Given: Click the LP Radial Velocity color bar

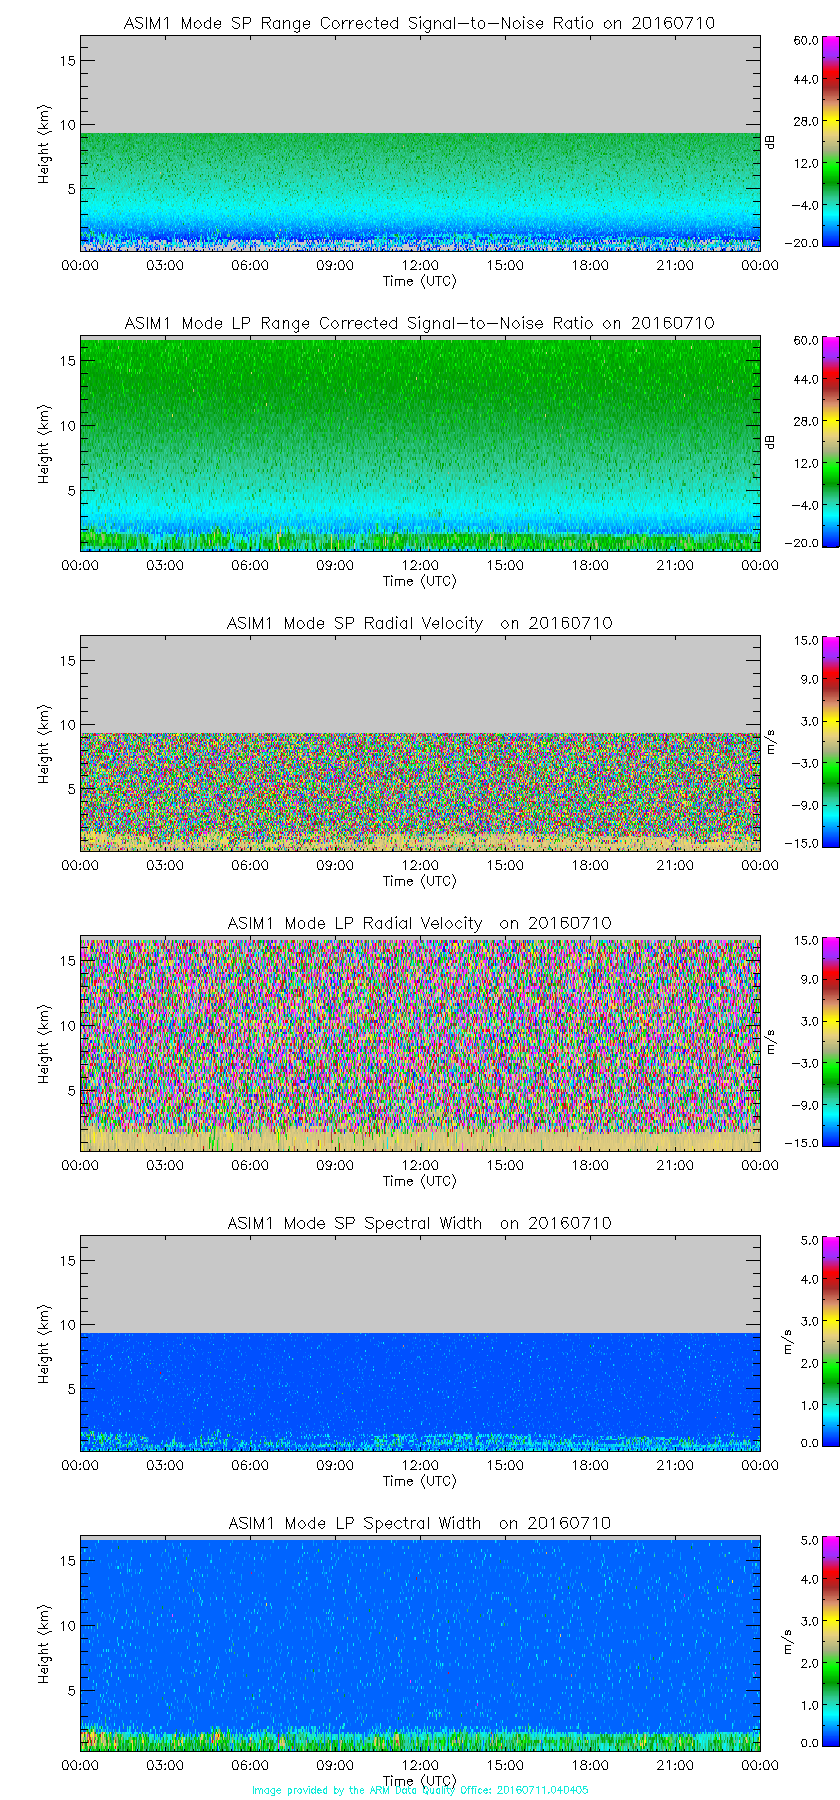Looking at the screenshot, I should pos(830,1042).
